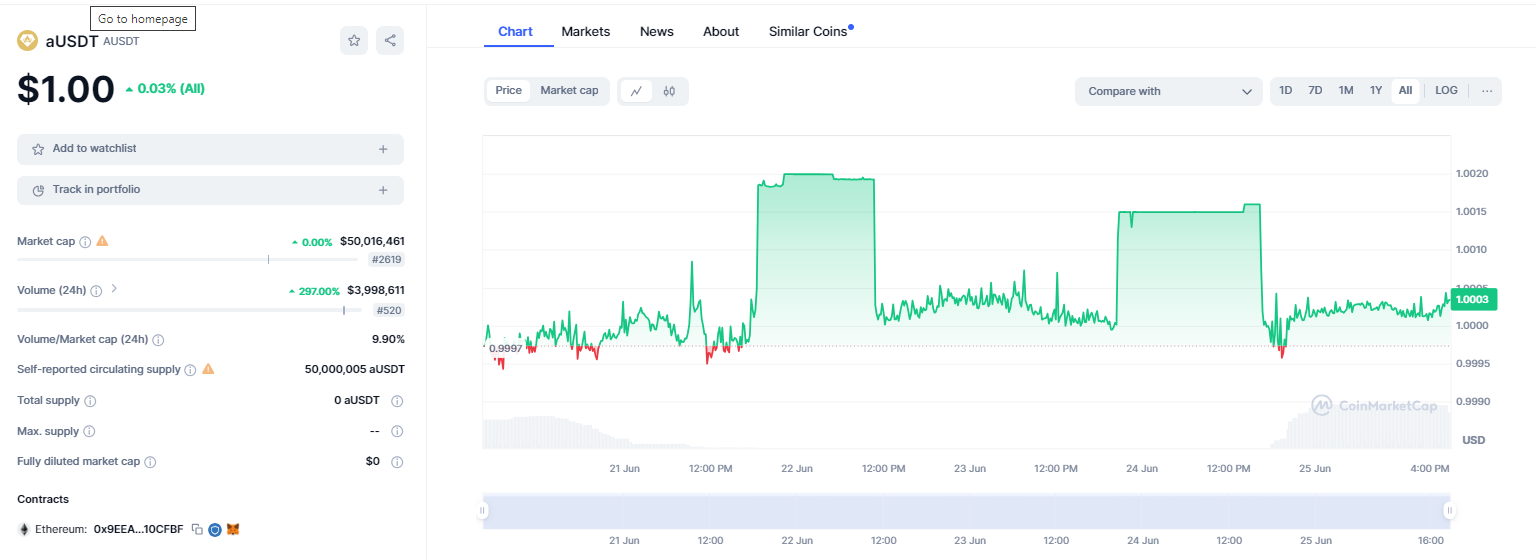Click the 1.0003 current price label
Screen dimensions: 1536x560
pos(1472,299)
